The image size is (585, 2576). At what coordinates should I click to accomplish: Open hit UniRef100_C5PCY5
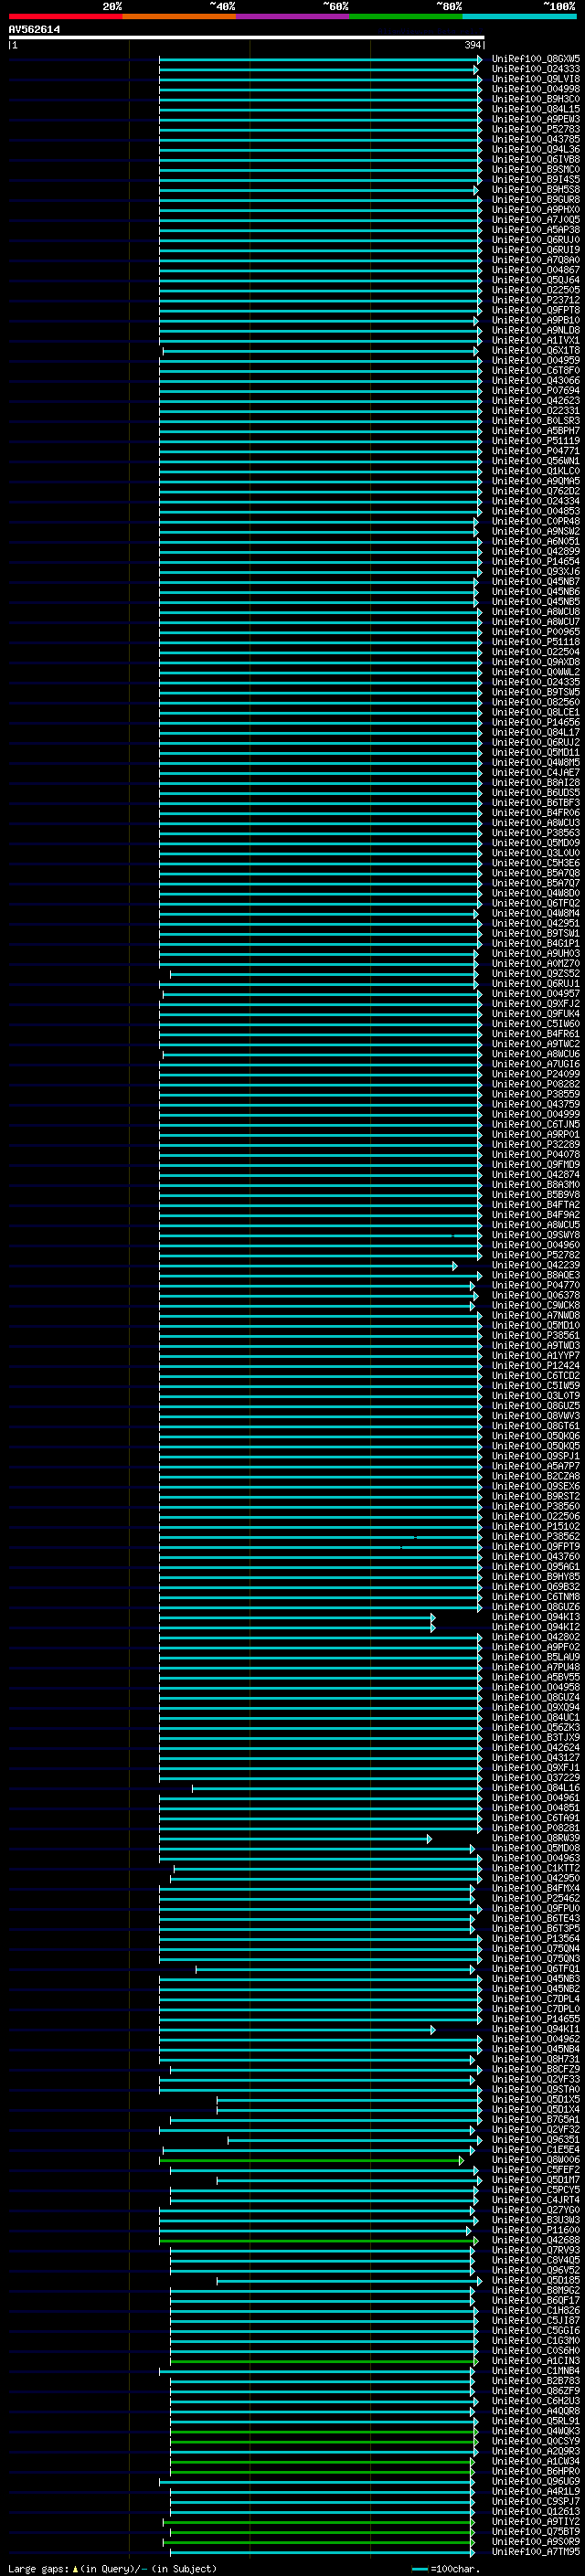point(535,2189)
